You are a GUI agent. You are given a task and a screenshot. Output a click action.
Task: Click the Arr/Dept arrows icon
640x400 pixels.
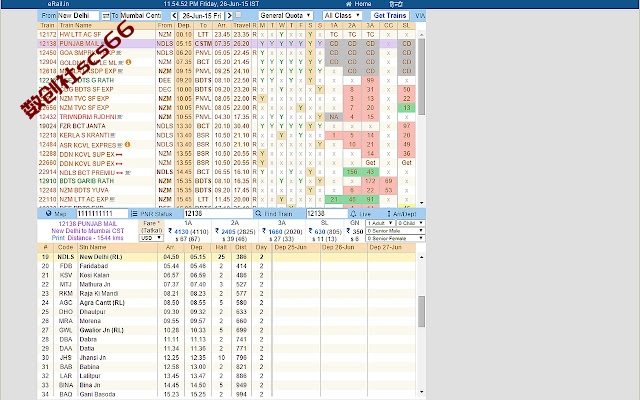point(389,213)
